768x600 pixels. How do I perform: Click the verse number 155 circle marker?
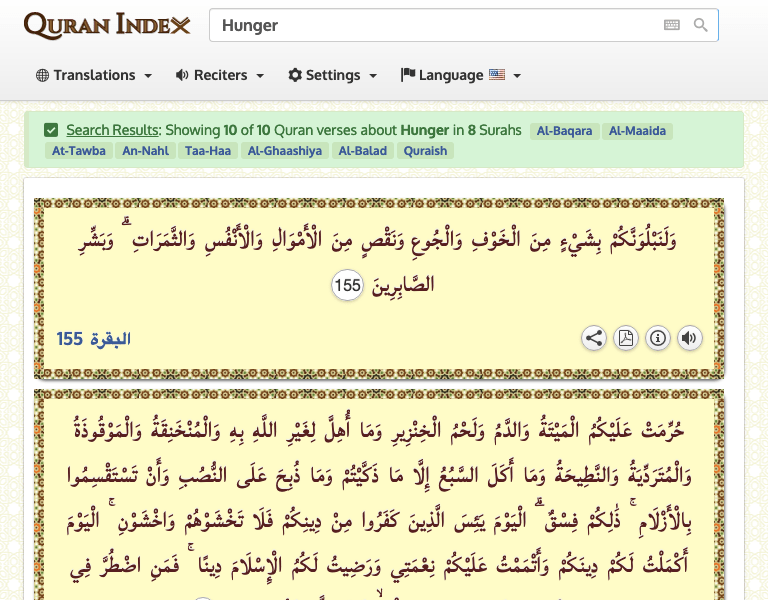(x=348, y=286)
